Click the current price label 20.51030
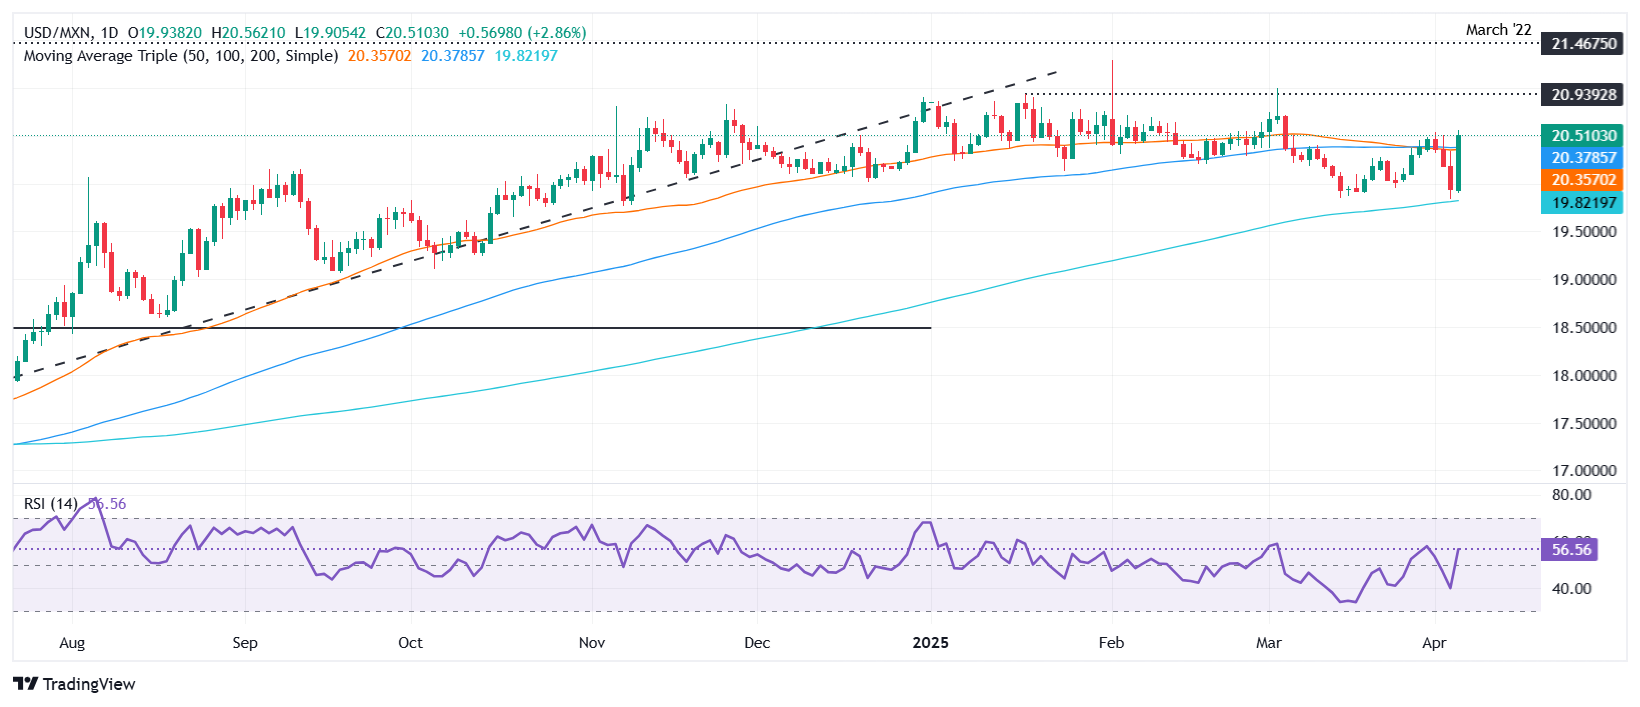The image size is (1640, 707). point(1583,136)
